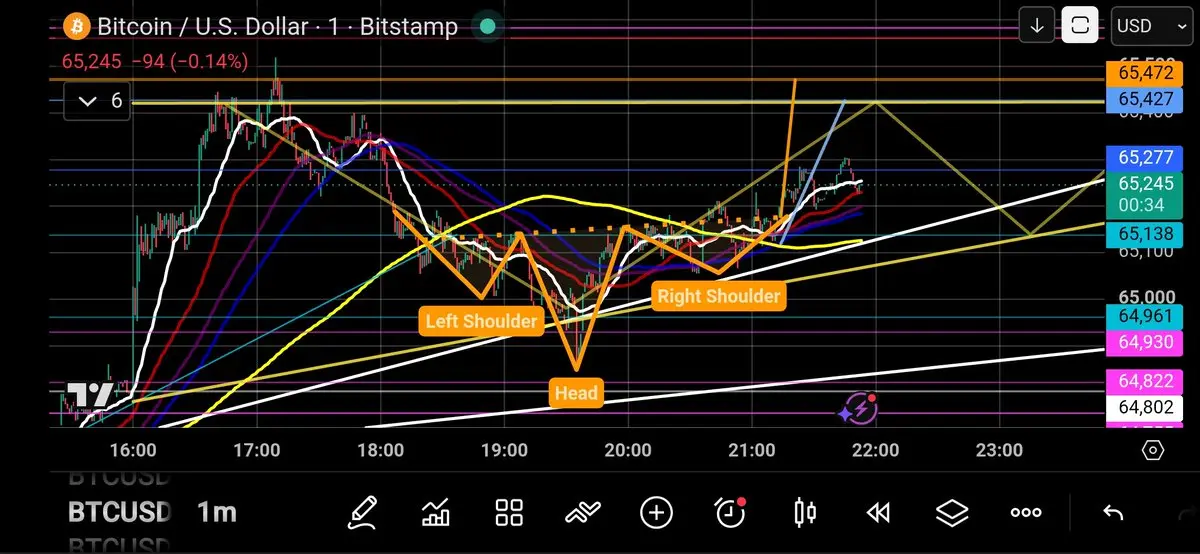The image size is (1200, 554).
Task: Expand the collapsed indicators legend showing 6
Action: (x=97, y=100)
